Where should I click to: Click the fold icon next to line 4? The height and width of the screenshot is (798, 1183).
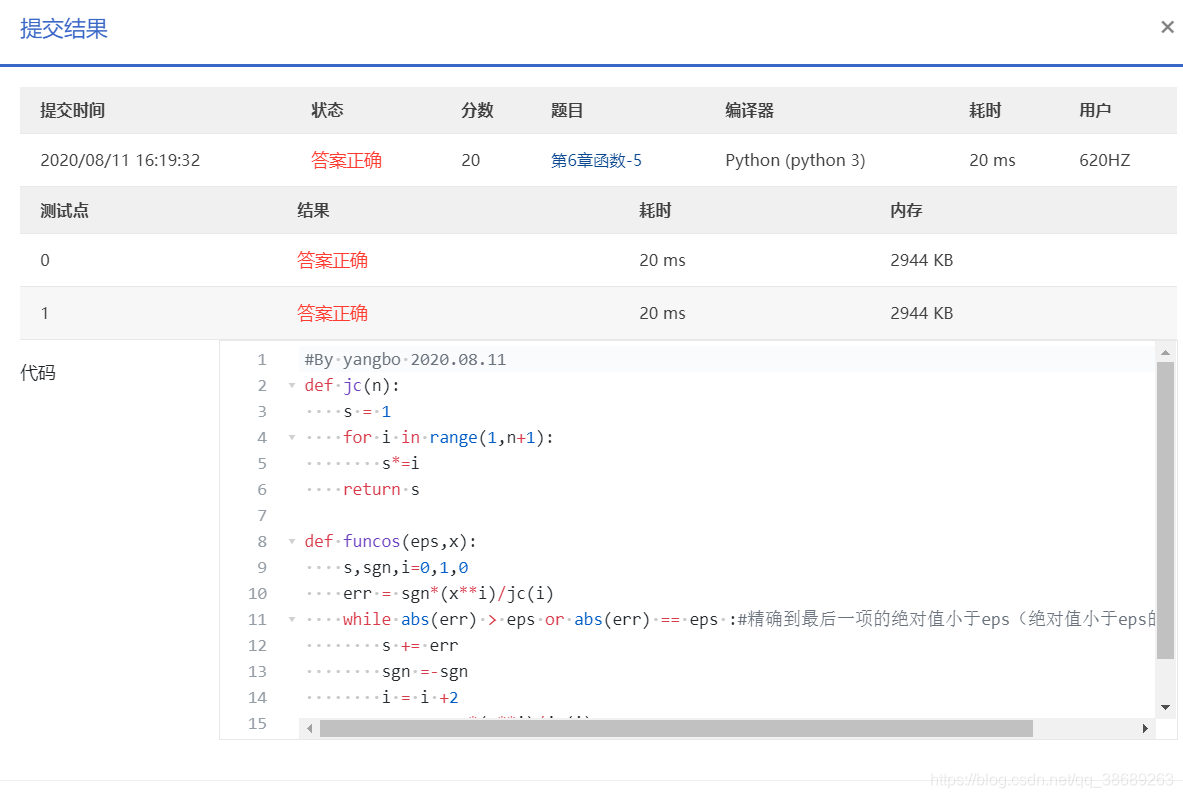pyautogui.click(x=291, y=437)
